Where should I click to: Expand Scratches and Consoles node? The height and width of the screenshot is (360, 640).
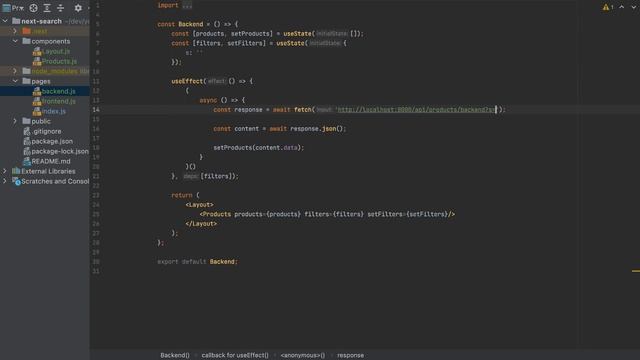click(x=5, y=181)
